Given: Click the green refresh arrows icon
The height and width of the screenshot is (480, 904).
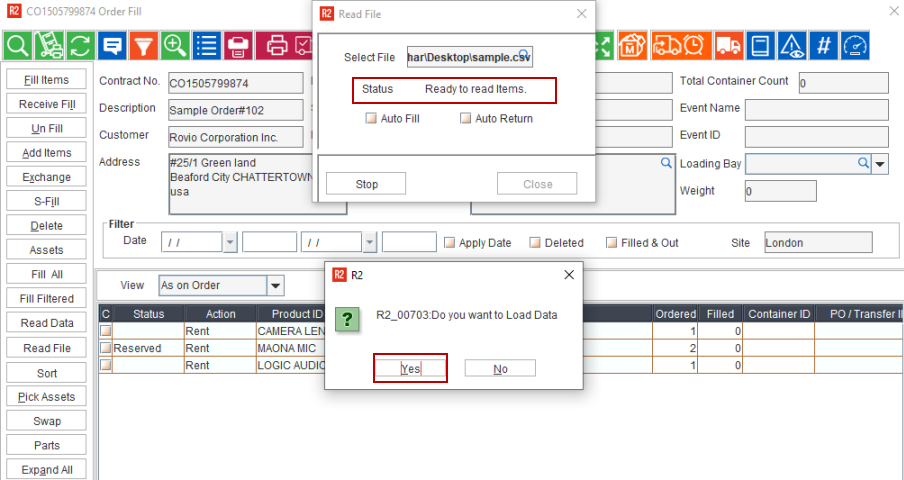Looking at the screenshot, I should (x=80, y=45).
